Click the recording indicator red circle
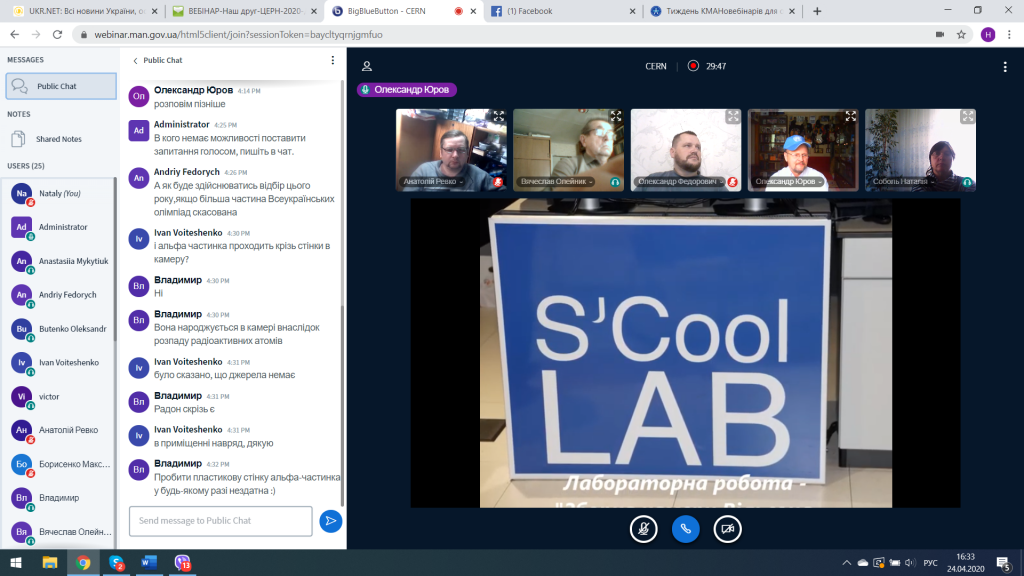Viewport: 1024px width, 576px height. [x=693, y=66]
